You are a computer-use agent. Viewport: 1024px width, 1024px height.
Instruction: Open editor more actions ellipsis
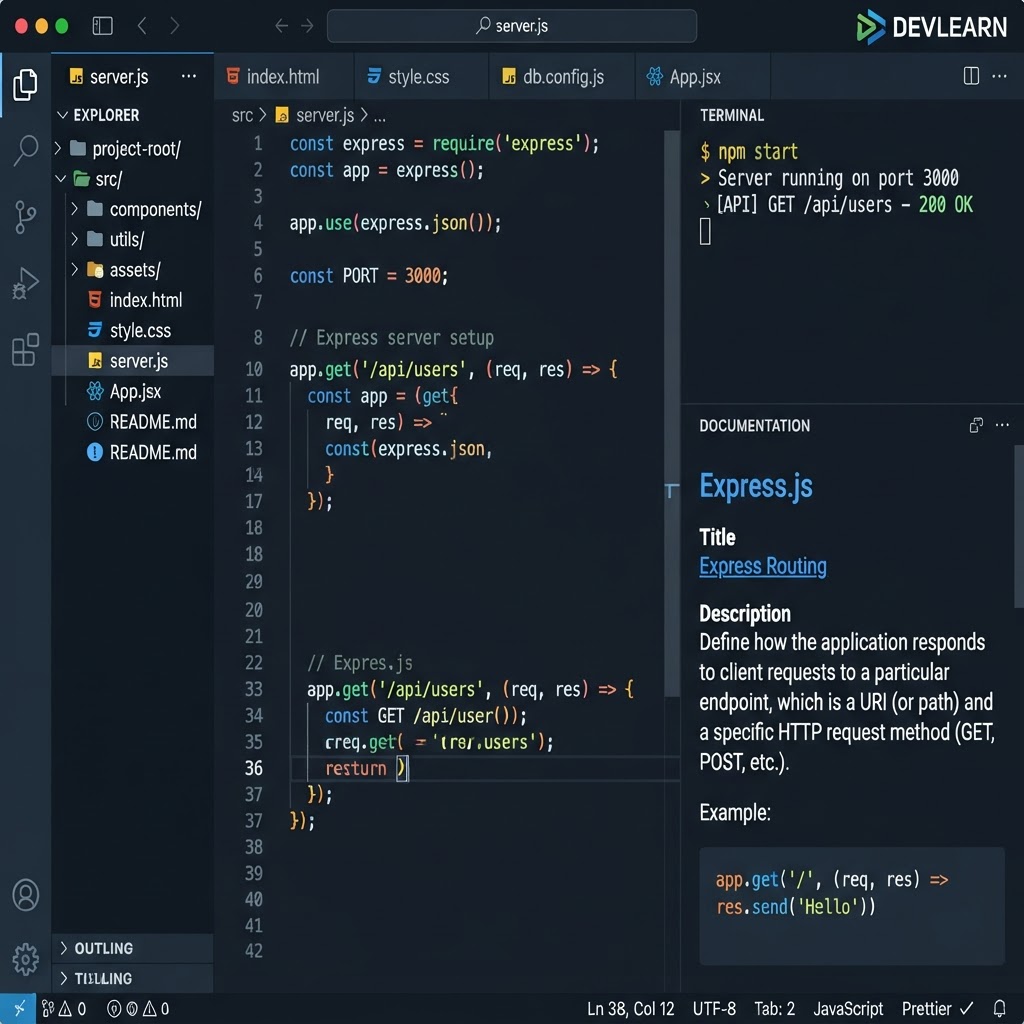999,76
